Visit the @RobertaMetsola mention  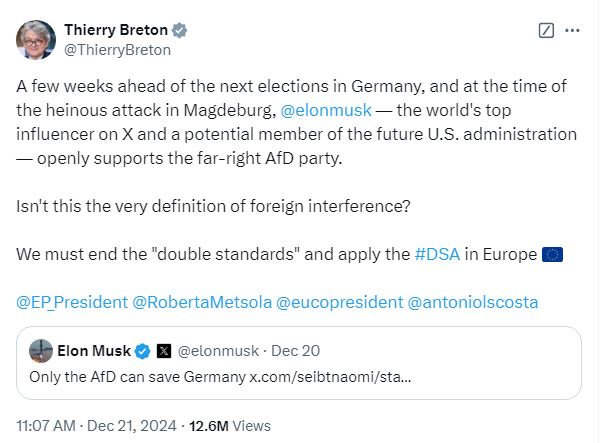pyautogui.click(x=202, y=300)
